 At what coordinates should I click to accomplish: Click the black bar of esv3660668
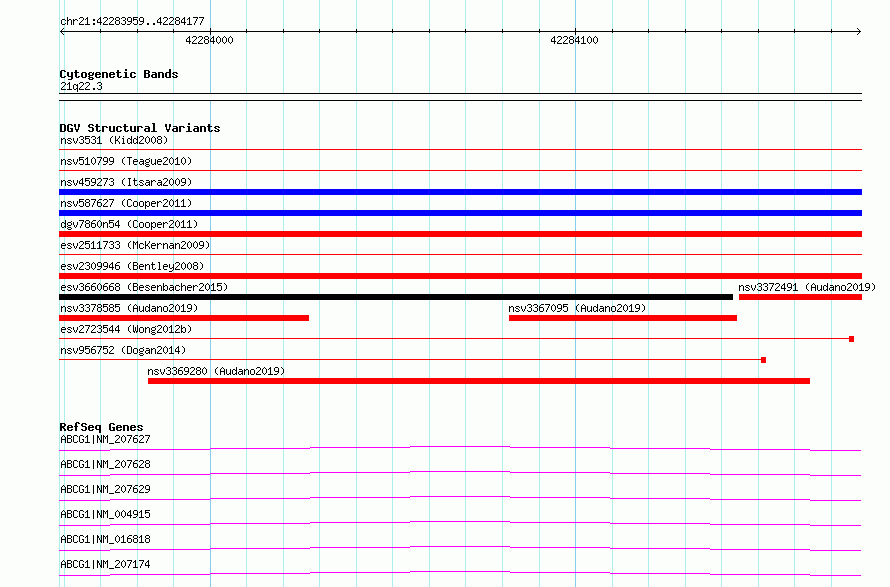(x=396, y=297)
